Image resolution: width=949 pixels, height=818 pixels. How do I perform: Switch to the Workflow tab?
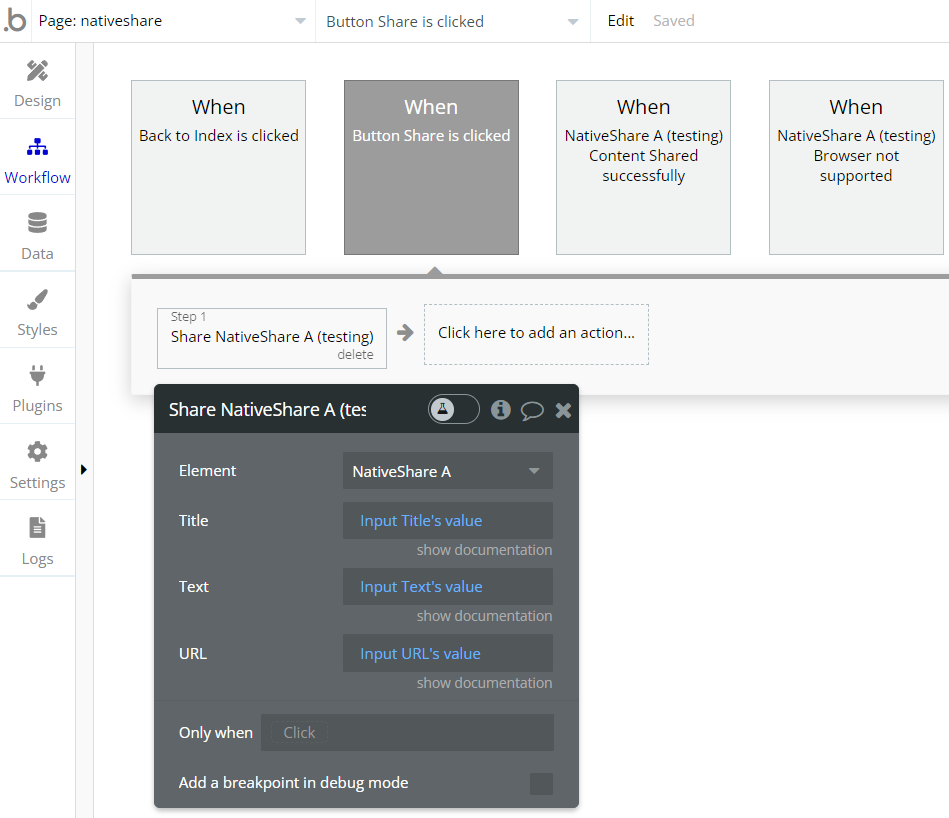click(x=37, y=160)
